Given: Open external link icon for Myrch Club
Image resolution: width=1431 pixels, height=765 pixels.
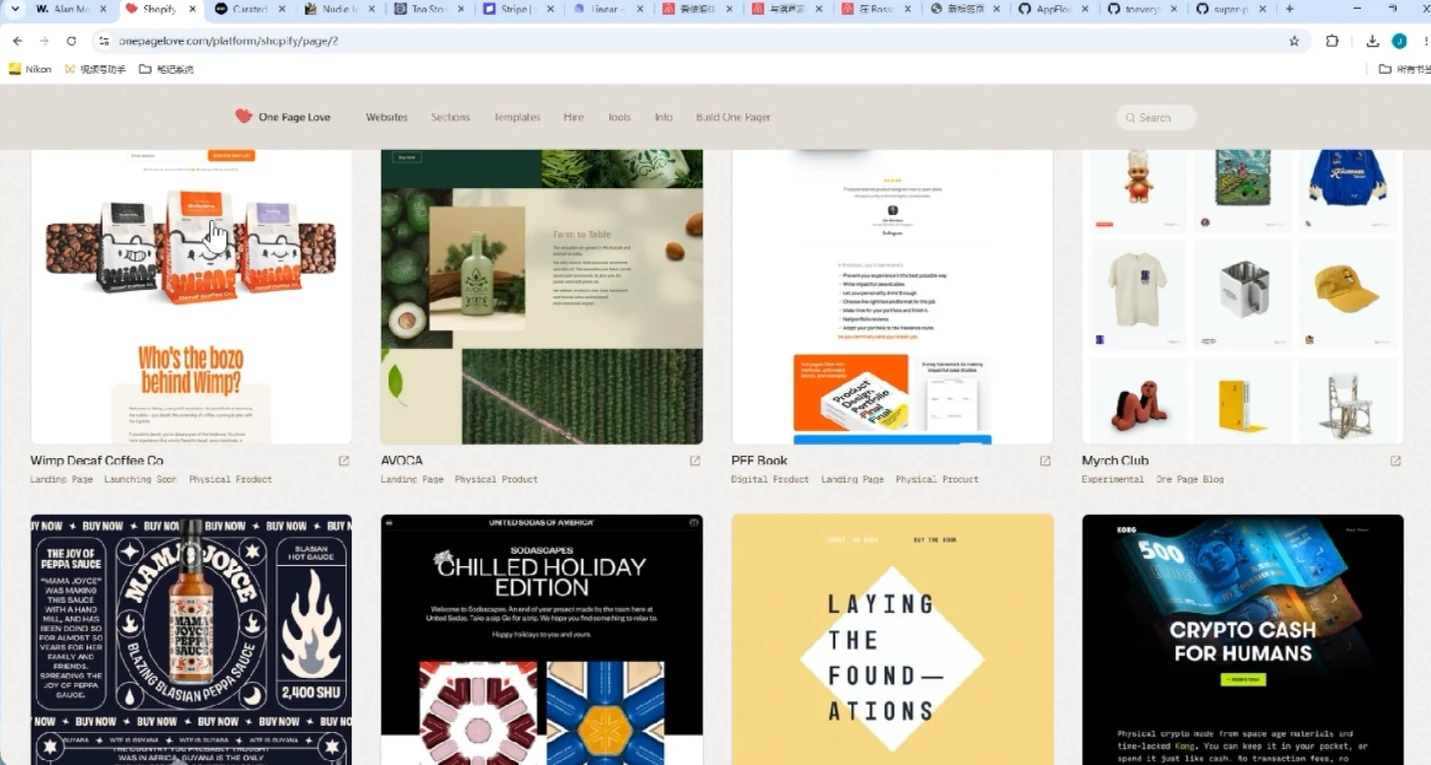Looking at the screenshot, I should point(1396,461).
